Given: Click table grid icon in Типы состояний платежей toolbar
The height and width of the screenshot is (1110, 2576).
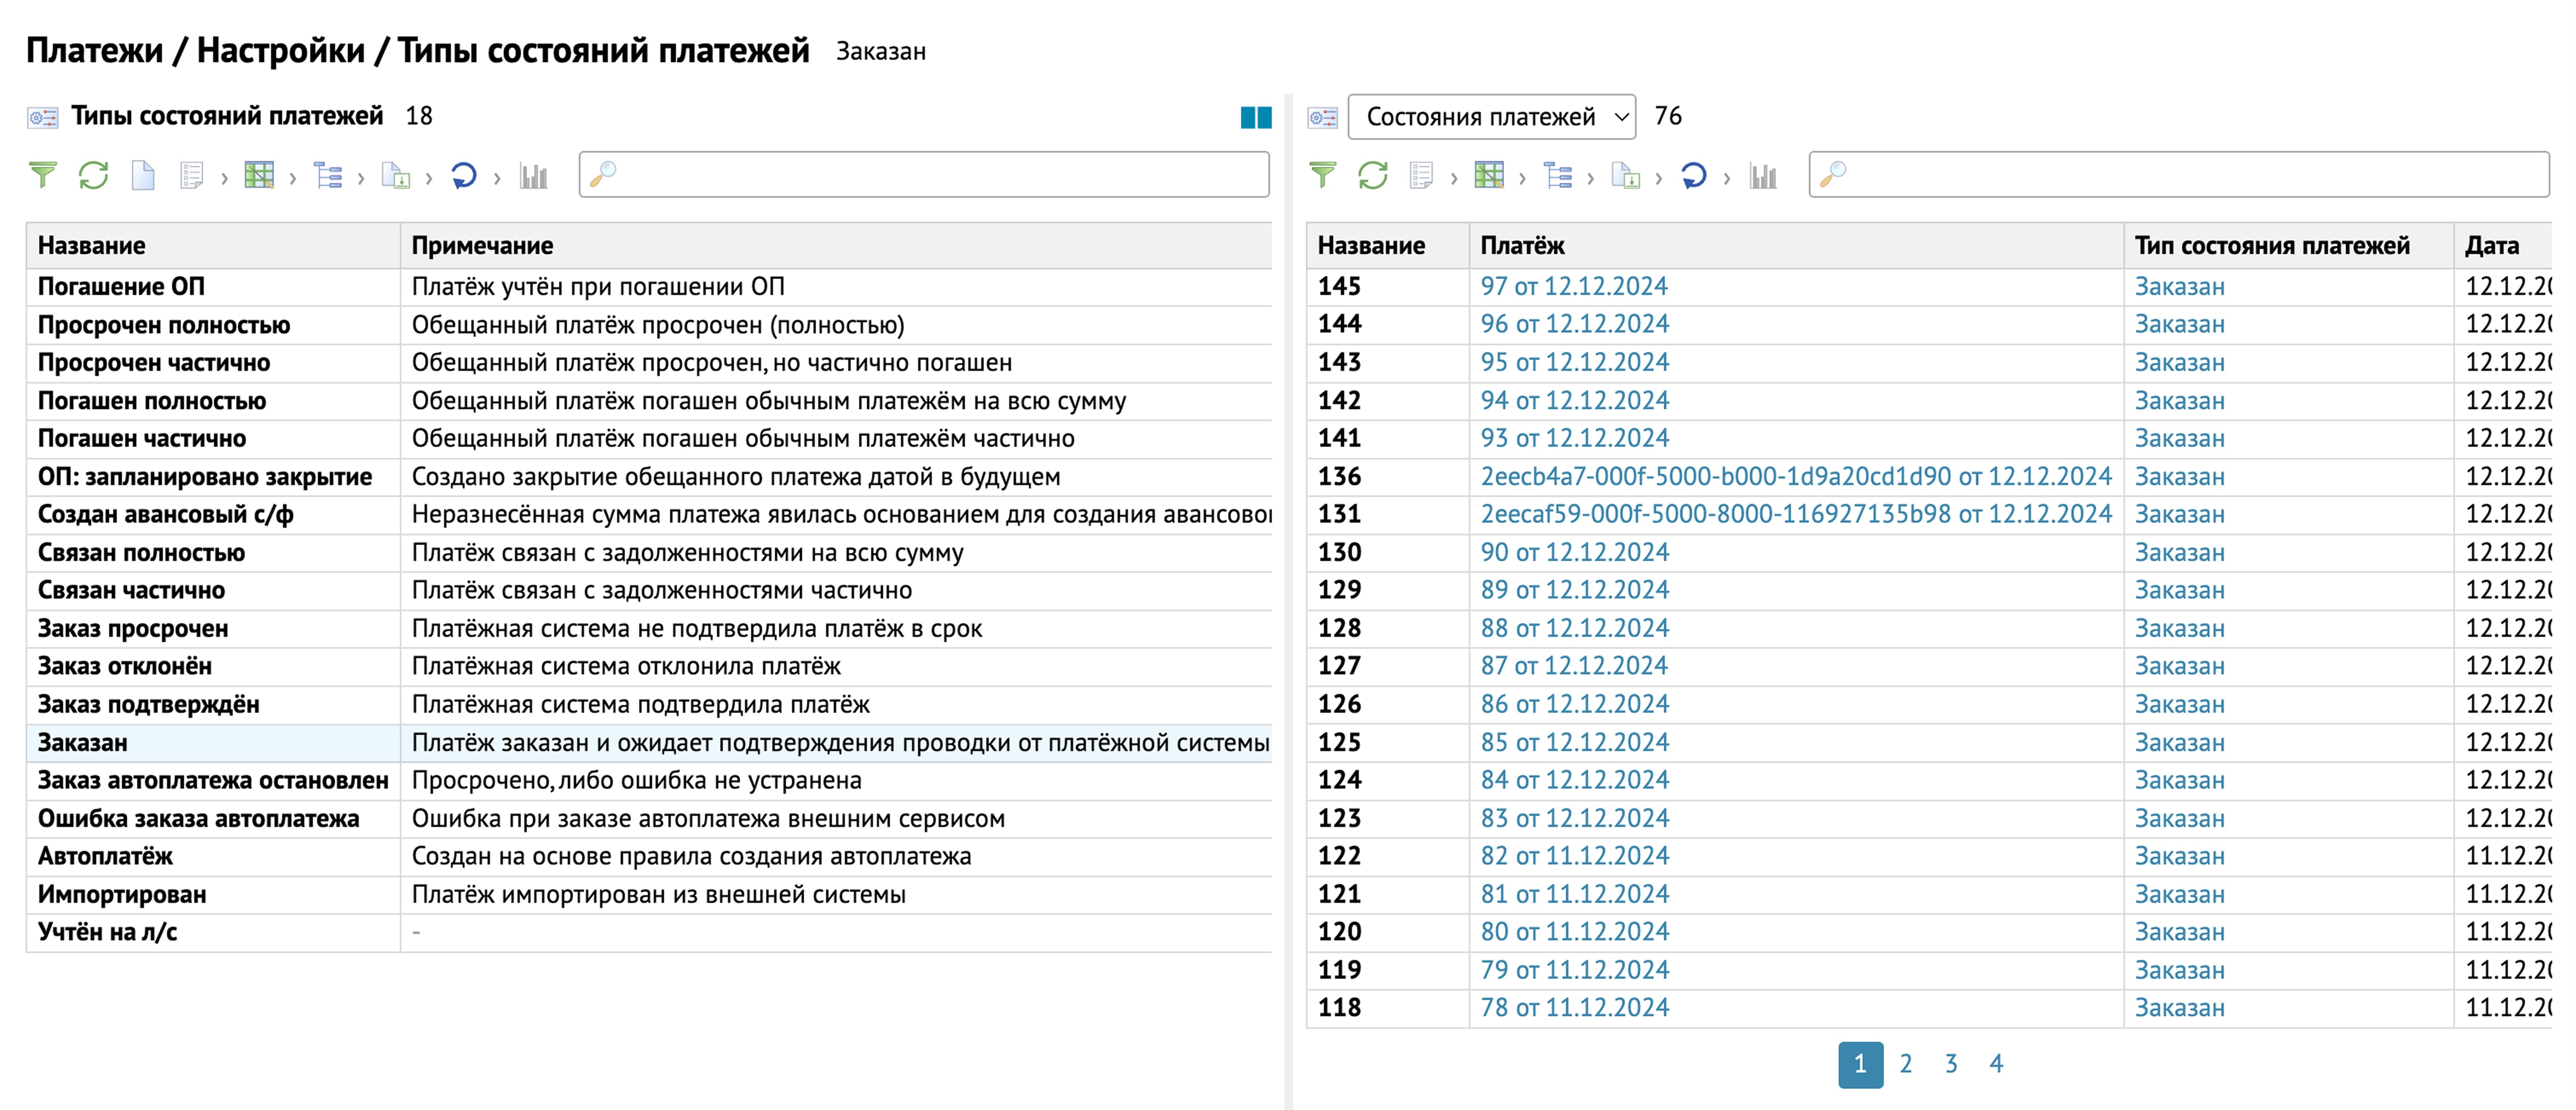Looking at the screenshot, I should tap(259, 176).
